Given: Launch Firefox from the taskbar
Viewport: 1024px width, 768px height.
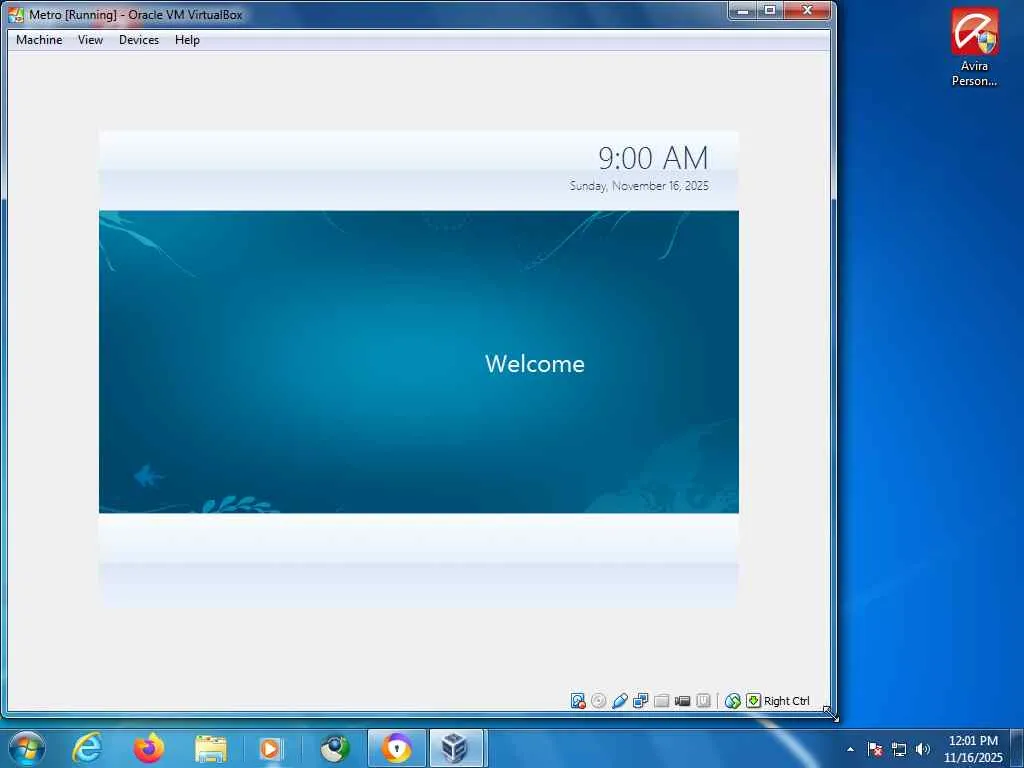Looking at the screenshot, I should [x=149, y=748].
